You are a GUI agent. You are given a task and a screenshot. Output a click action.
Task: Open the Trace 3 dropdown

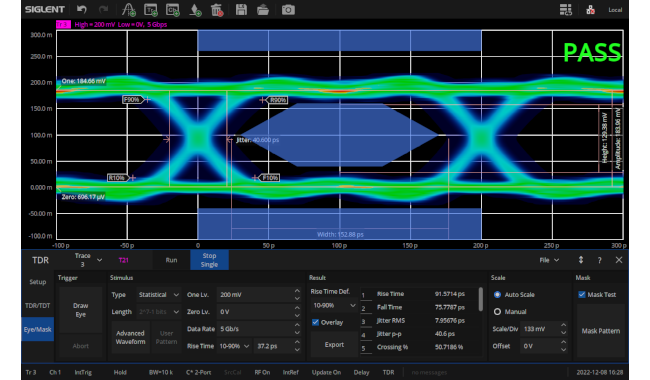coord(88,260)
